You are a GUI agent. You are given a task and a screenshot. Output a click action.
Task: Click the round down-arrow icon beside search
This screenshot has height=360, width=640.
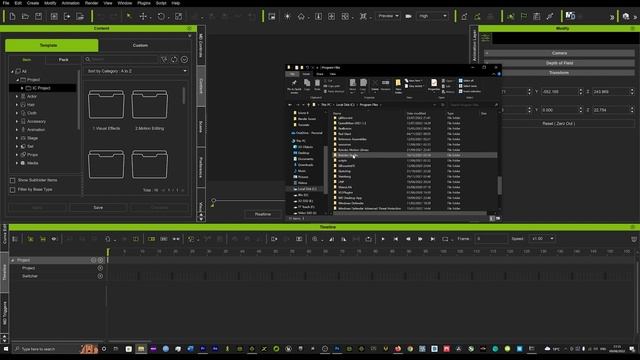pos(184,60)
